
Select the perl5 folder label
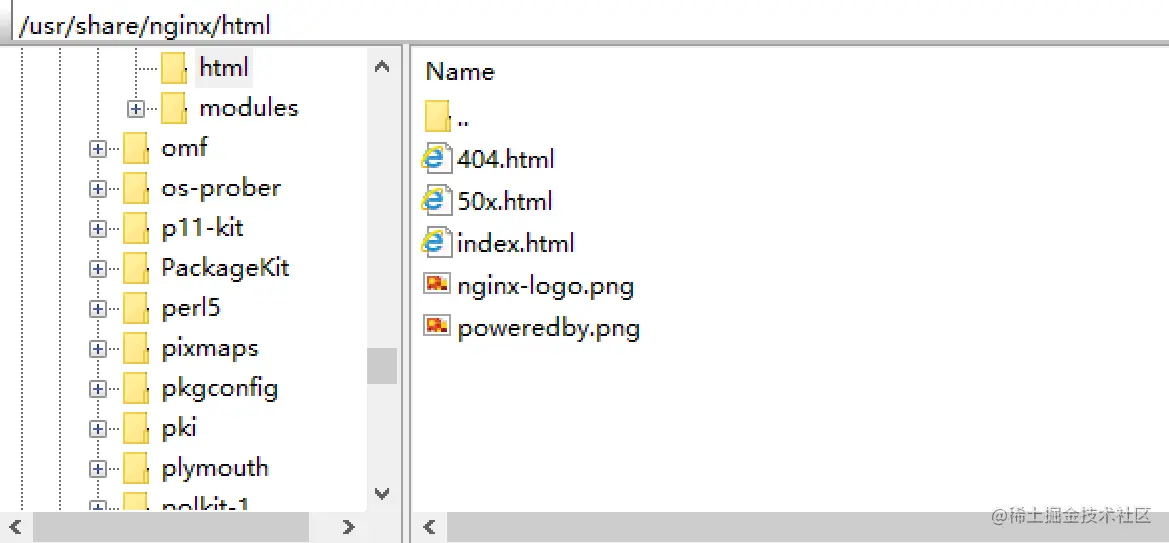[x=191, y=308]
